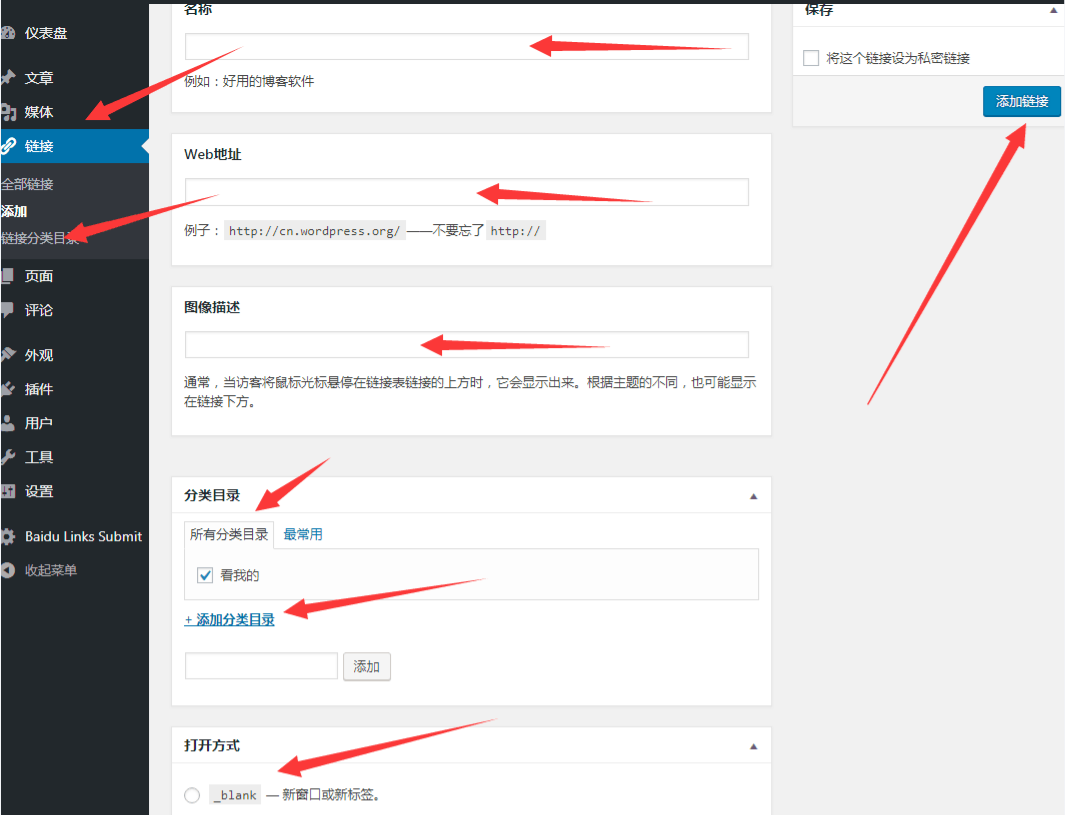Viewport: 1065px width, 815px height.
Task: Click the Baidu Links Submit gear icon
Action: pyautogui.click(x=8, y=536)
